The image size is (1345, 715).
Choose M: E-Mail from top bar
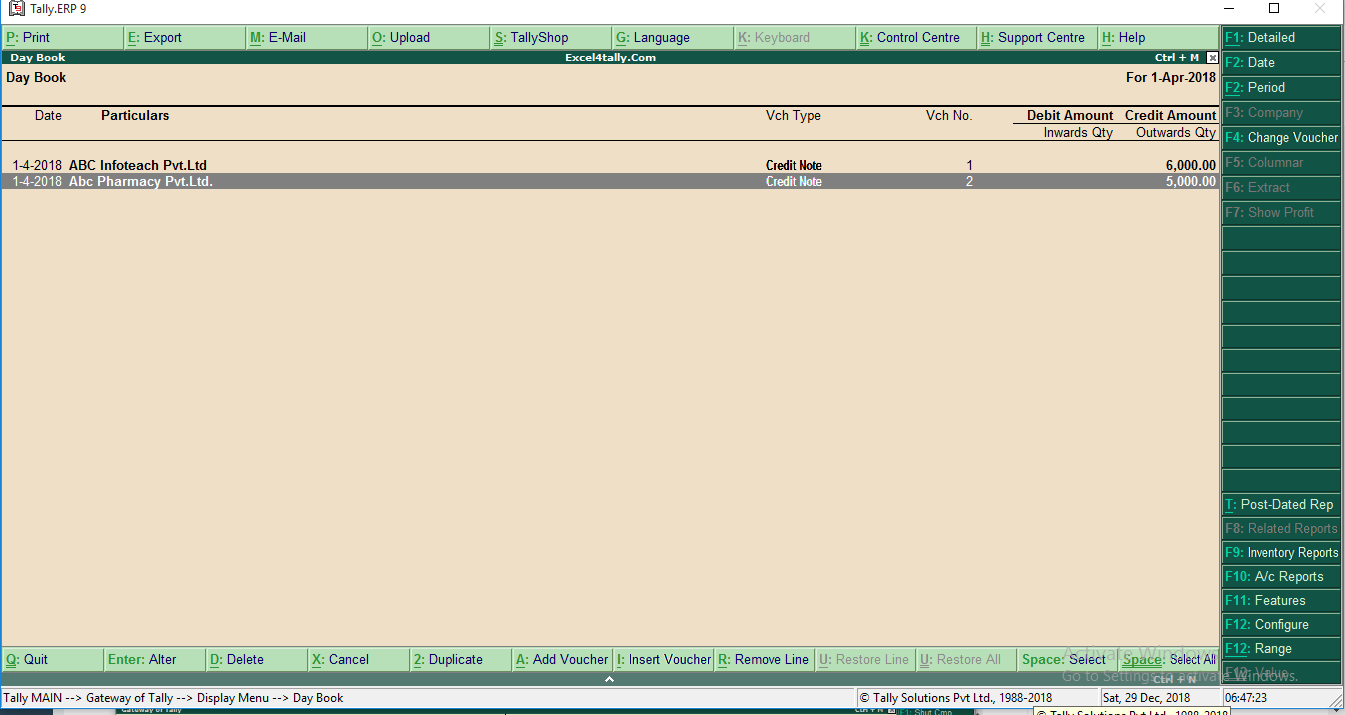(x=307, y=38)
